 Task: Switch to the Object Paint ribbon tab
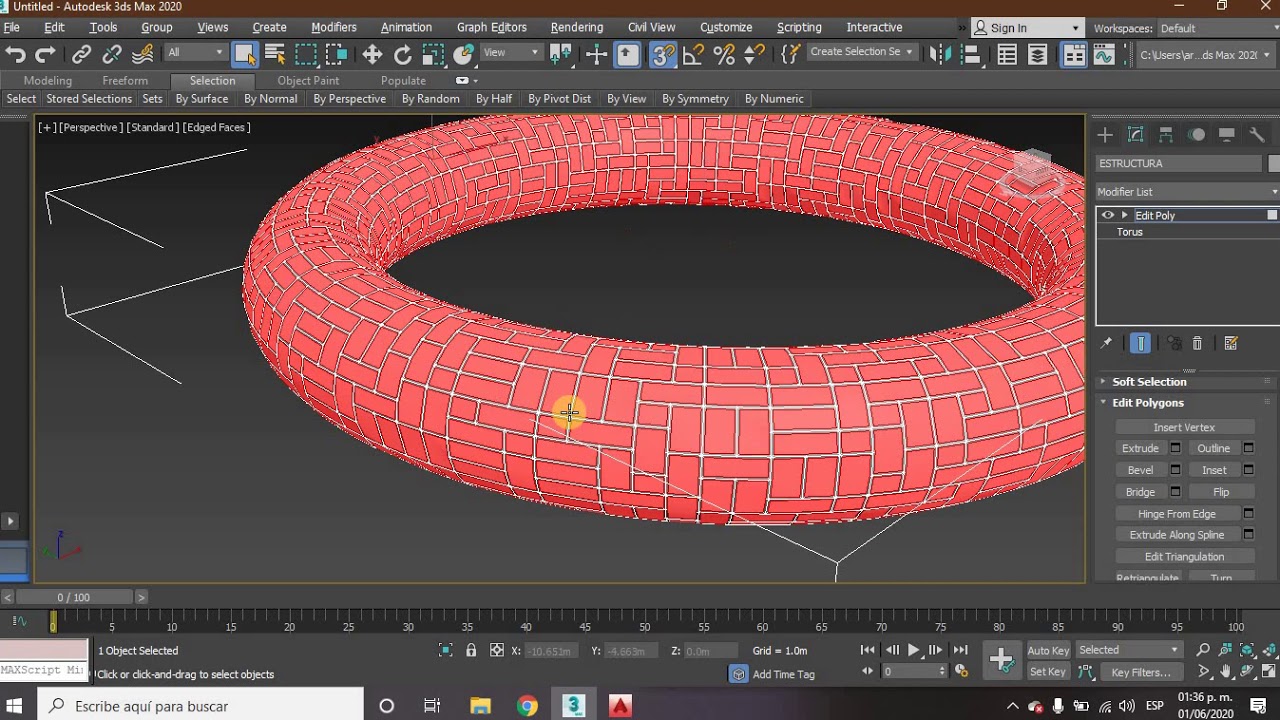click(308, 80)
